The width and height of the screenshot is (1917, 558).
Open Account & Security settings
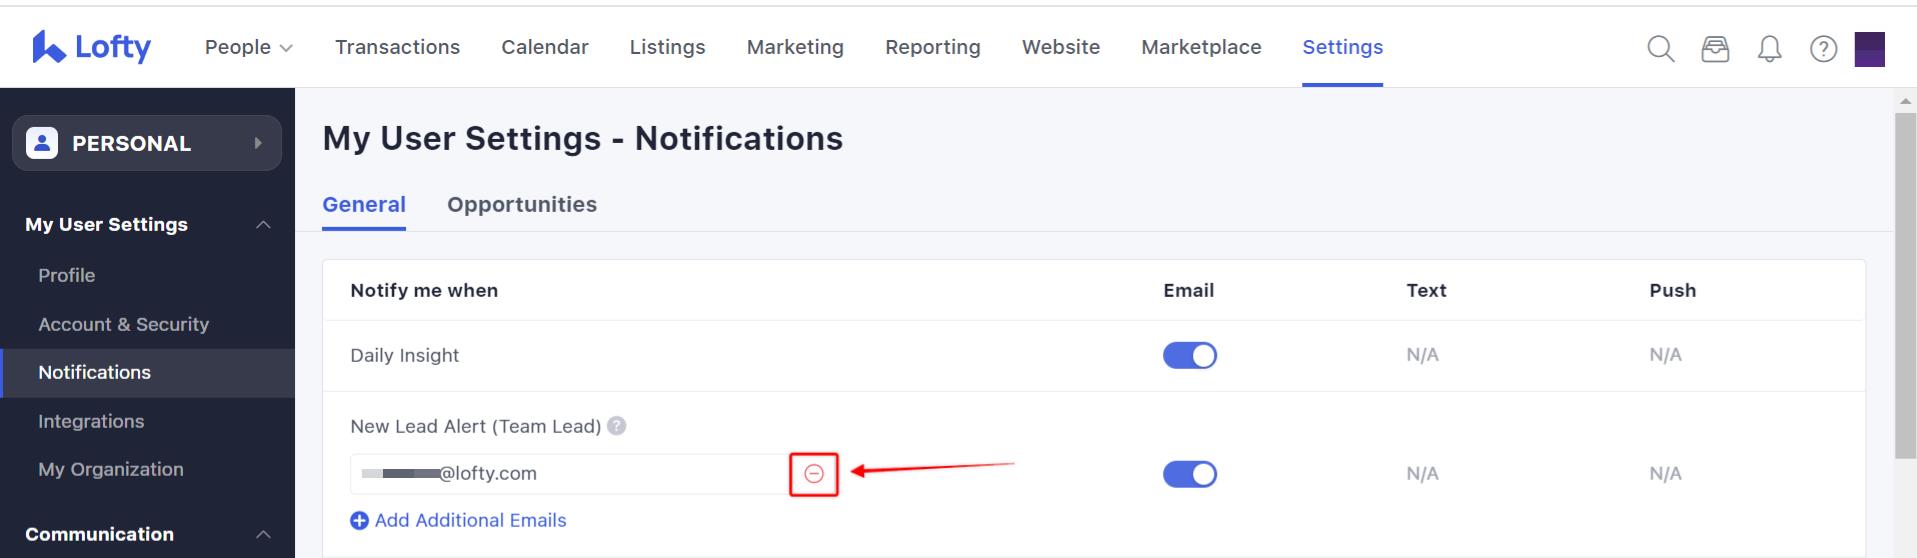pyautogui.click(x=124, y=324)
